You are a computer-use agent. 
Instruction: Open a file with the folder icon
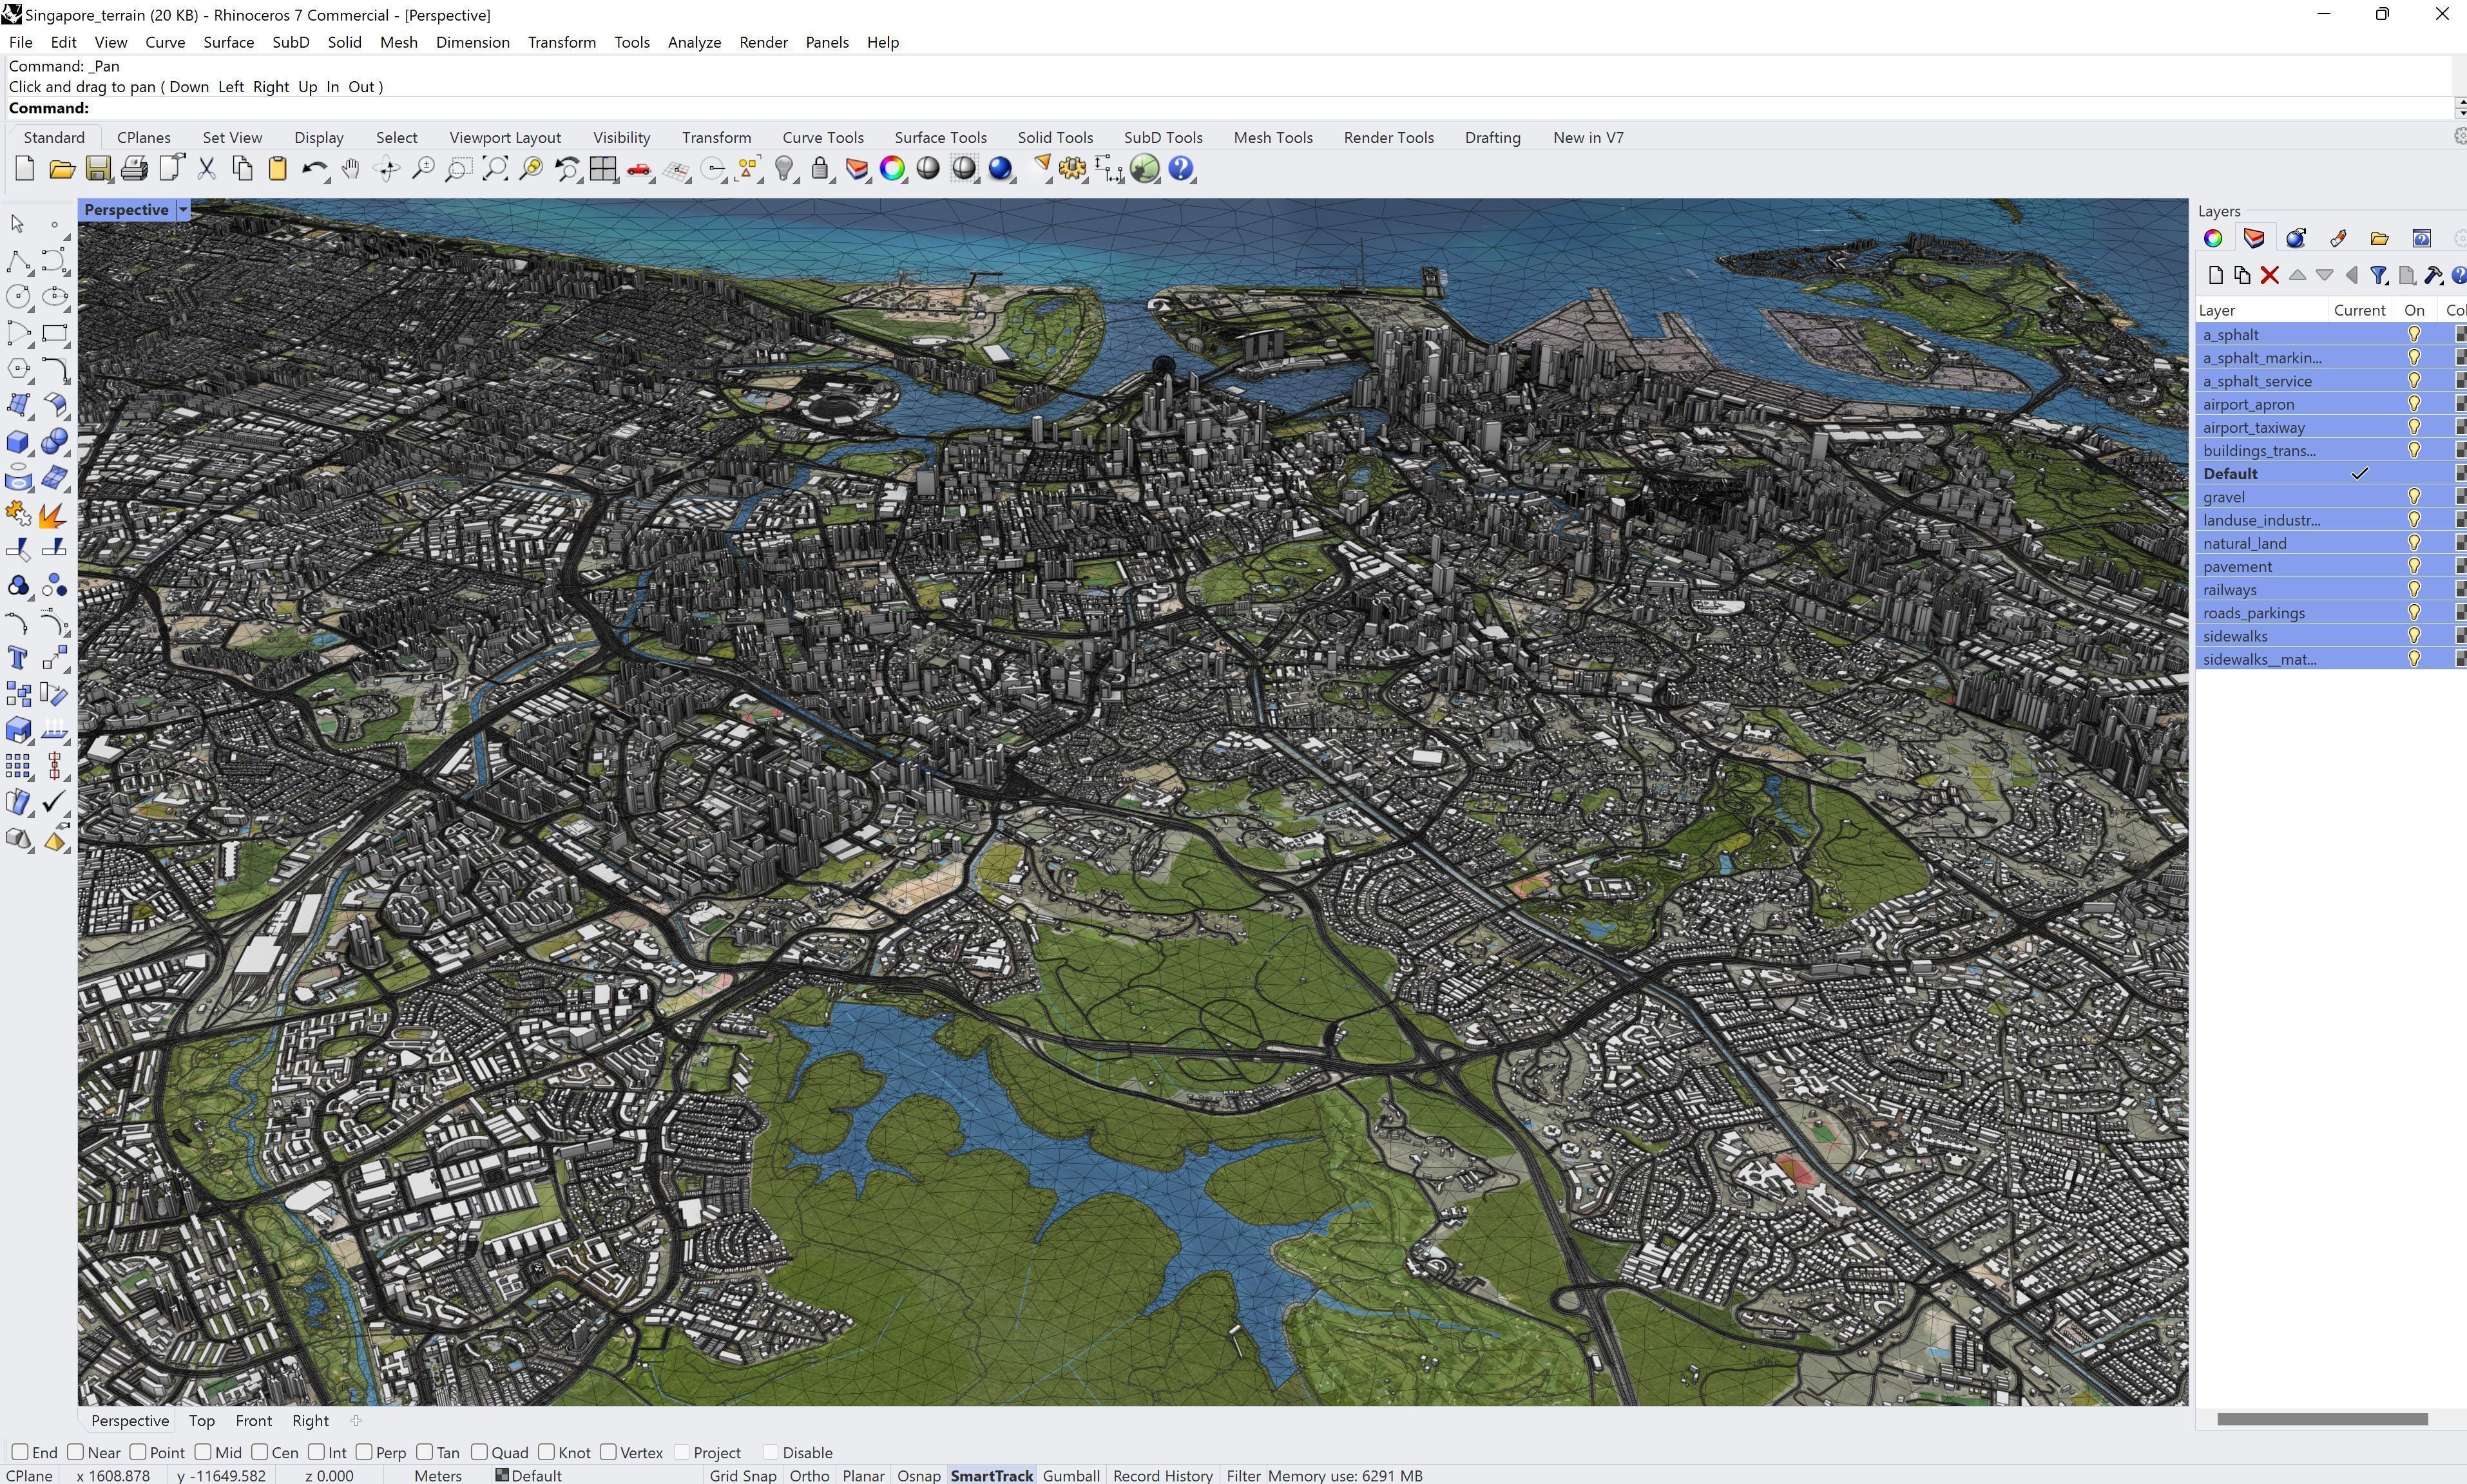point(62,169)
